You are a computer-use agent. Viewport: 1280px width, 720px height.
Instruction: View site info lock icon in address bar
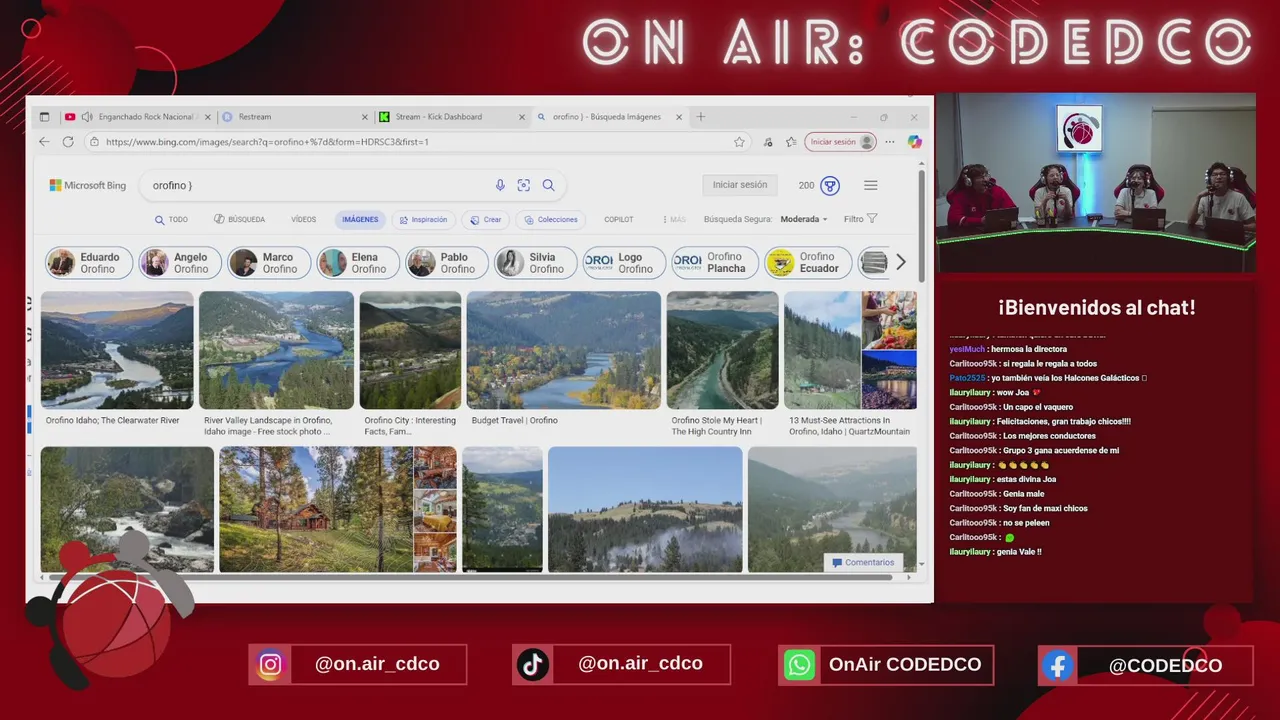pos(95,142)
